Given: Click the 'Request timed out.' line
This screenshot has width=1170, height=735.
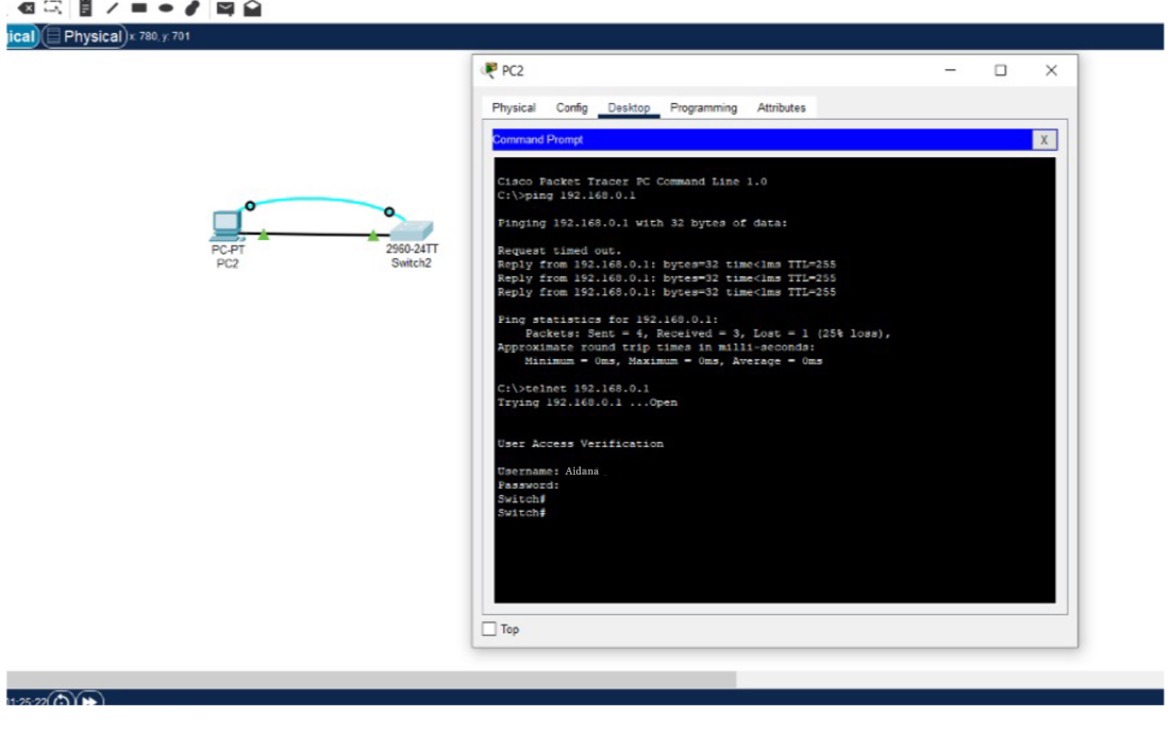Looking at the screenshot, I should pos(559,251).
